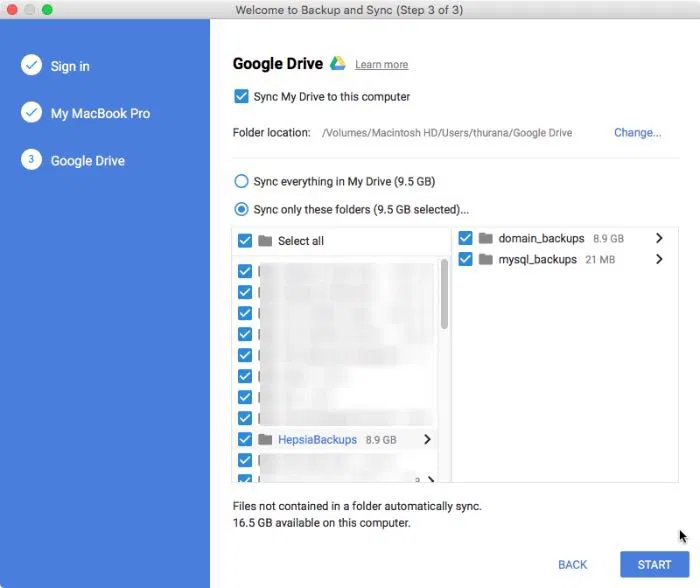700x588 pixels.
Task: Uncheck Sync My Drive to this computer
Action: pyautogui.click(x=241, y=97)
